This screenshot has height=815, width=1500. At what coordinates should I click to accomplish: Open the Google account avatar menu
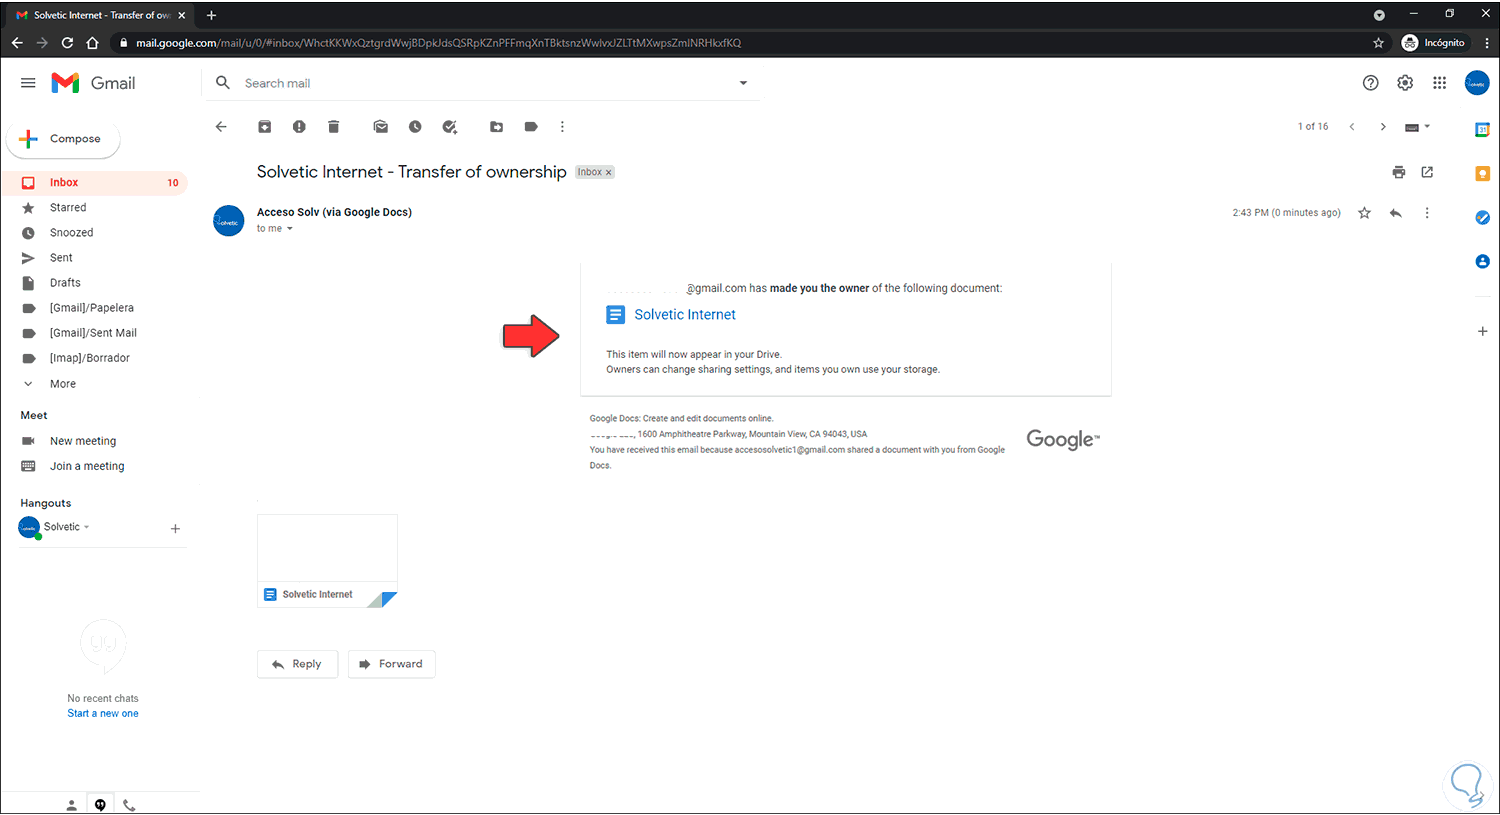[1477, 83]
